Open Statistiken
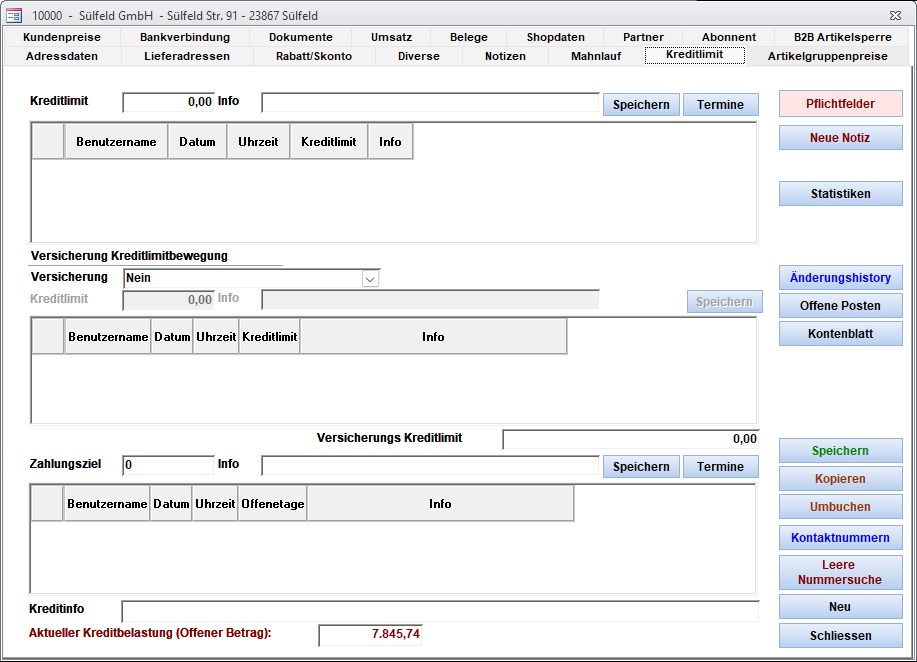917x662 pixels. pyautogui.click(x=840, y=194)
